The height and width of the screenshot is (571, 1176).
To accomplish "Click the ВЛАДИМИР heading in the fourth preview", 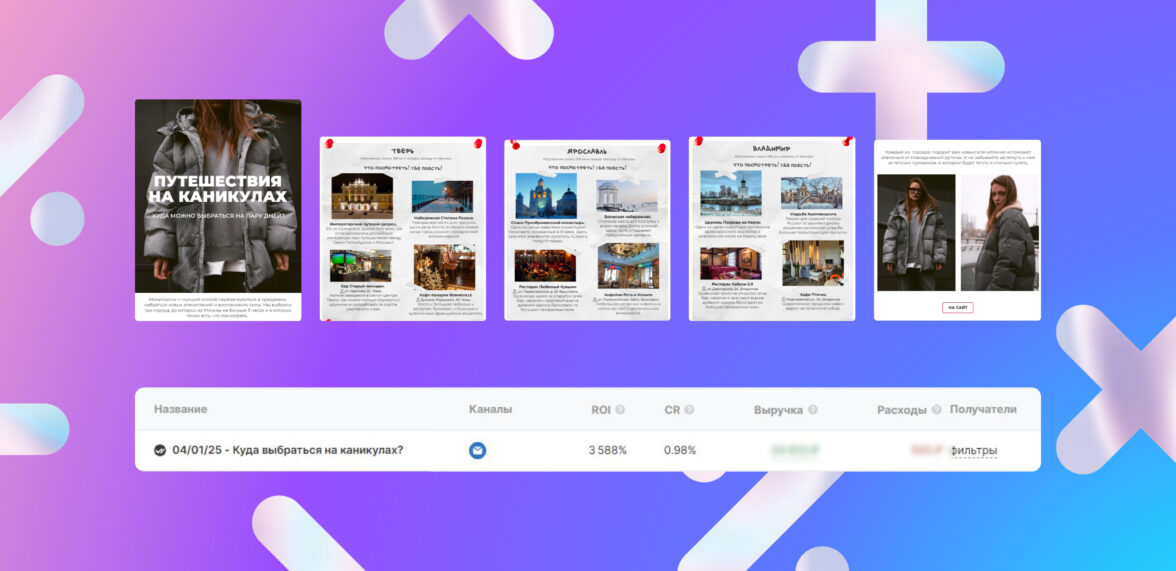I will [x=772, y=149].
